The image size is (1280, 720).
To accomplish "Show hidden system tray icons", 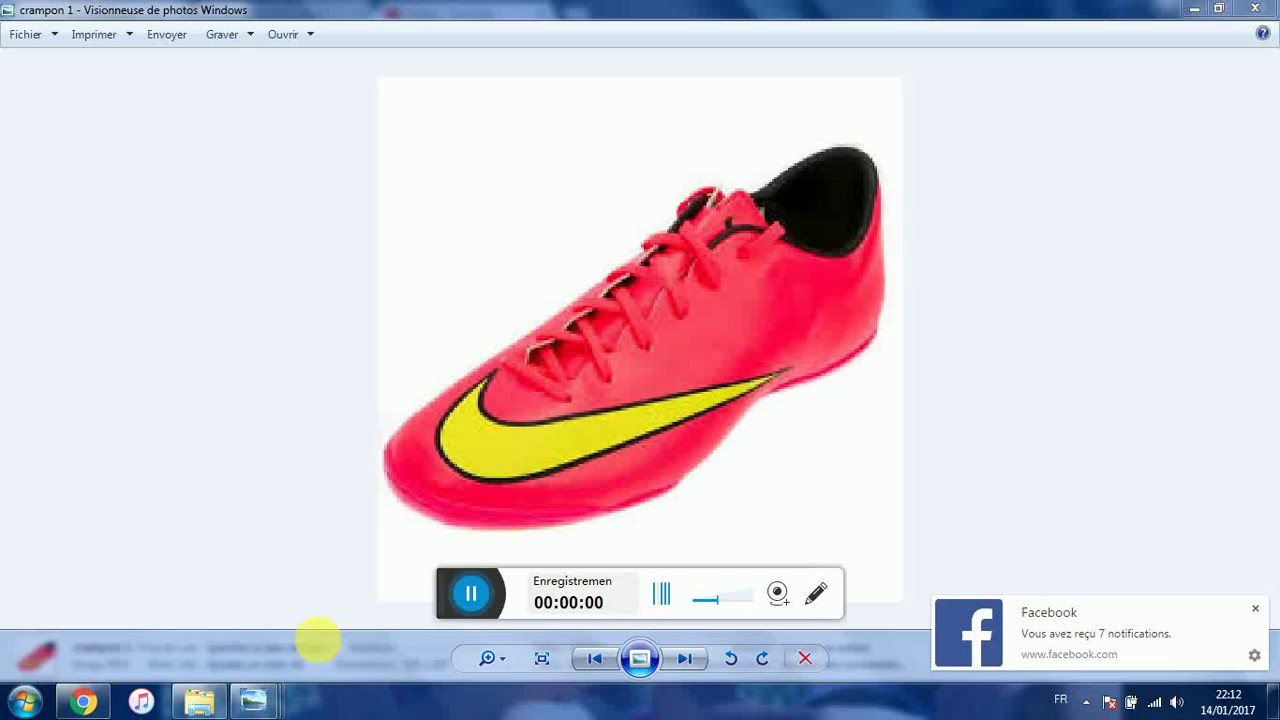I will click(x=1086, y=702).
